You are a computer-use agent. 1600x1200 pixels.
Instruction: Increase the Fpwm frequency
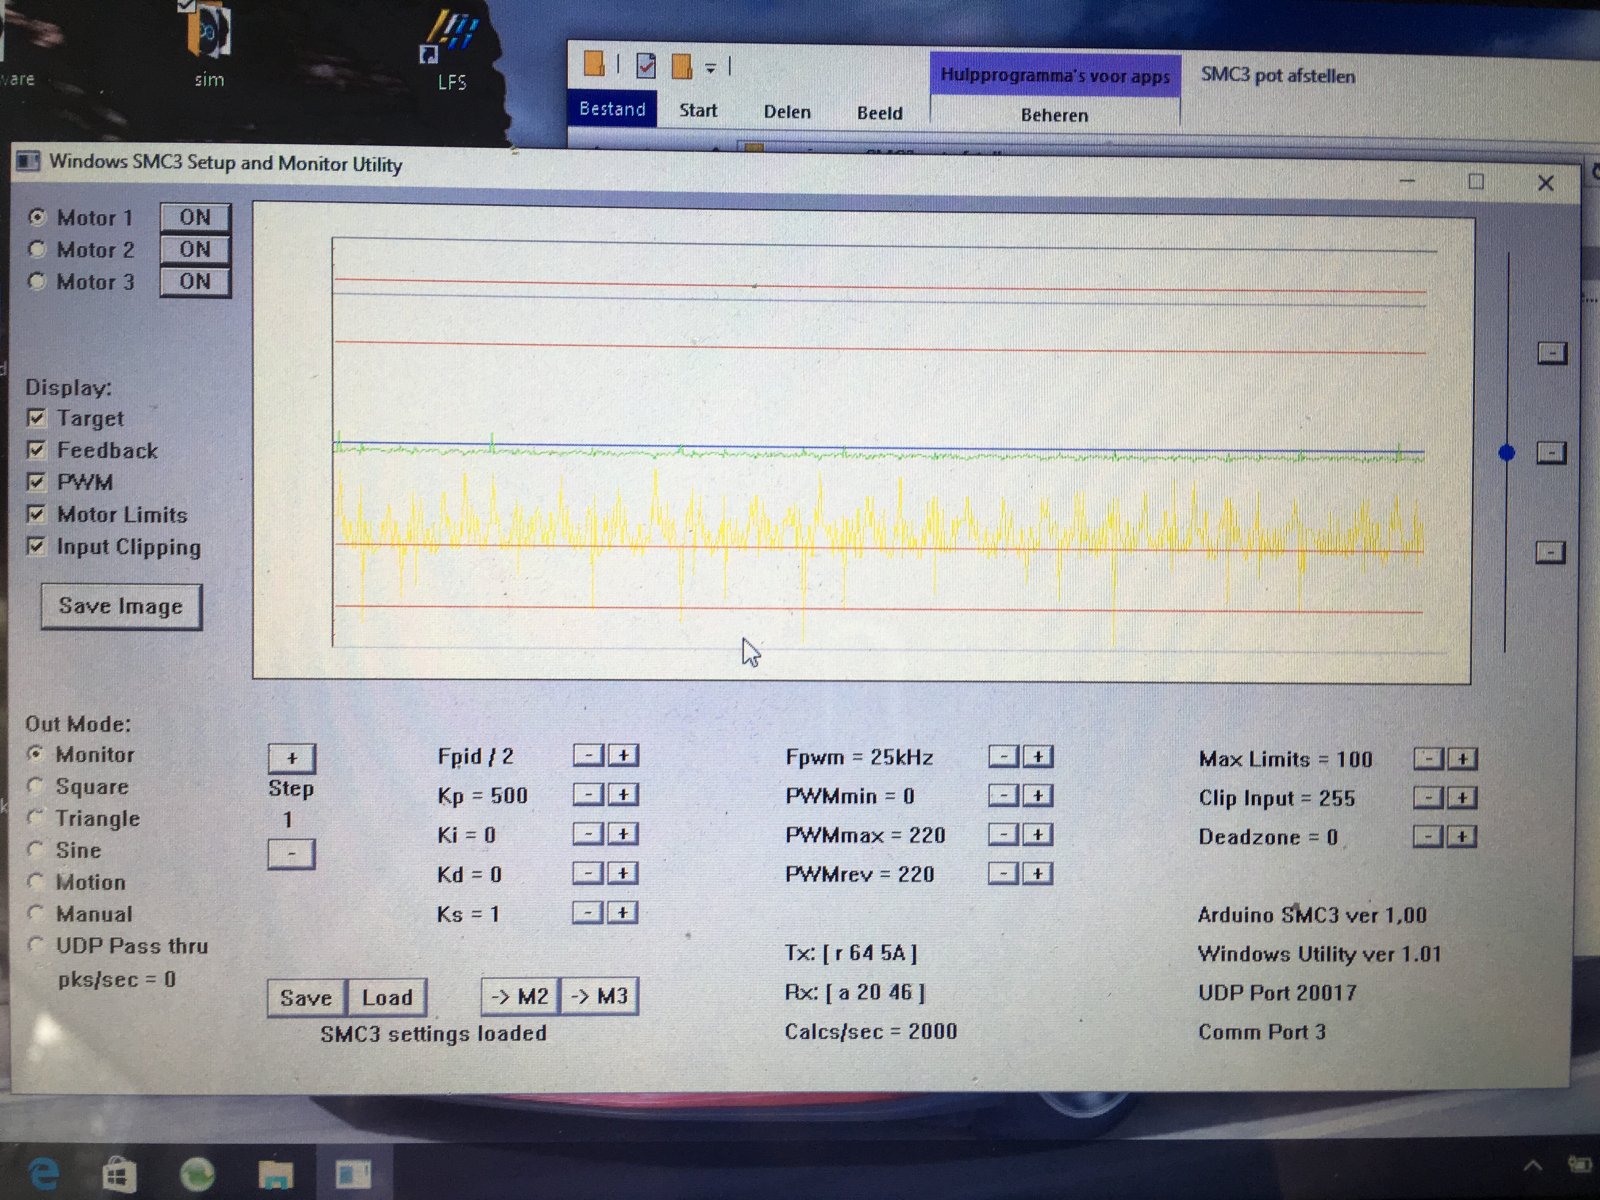coord(1038,756)
